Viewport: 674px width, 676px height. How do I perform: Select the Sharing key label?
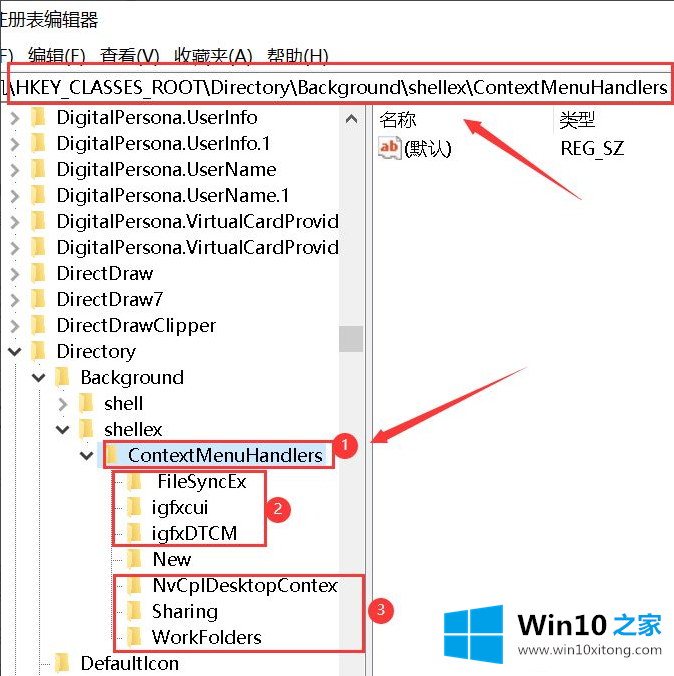tap(185, 612)
